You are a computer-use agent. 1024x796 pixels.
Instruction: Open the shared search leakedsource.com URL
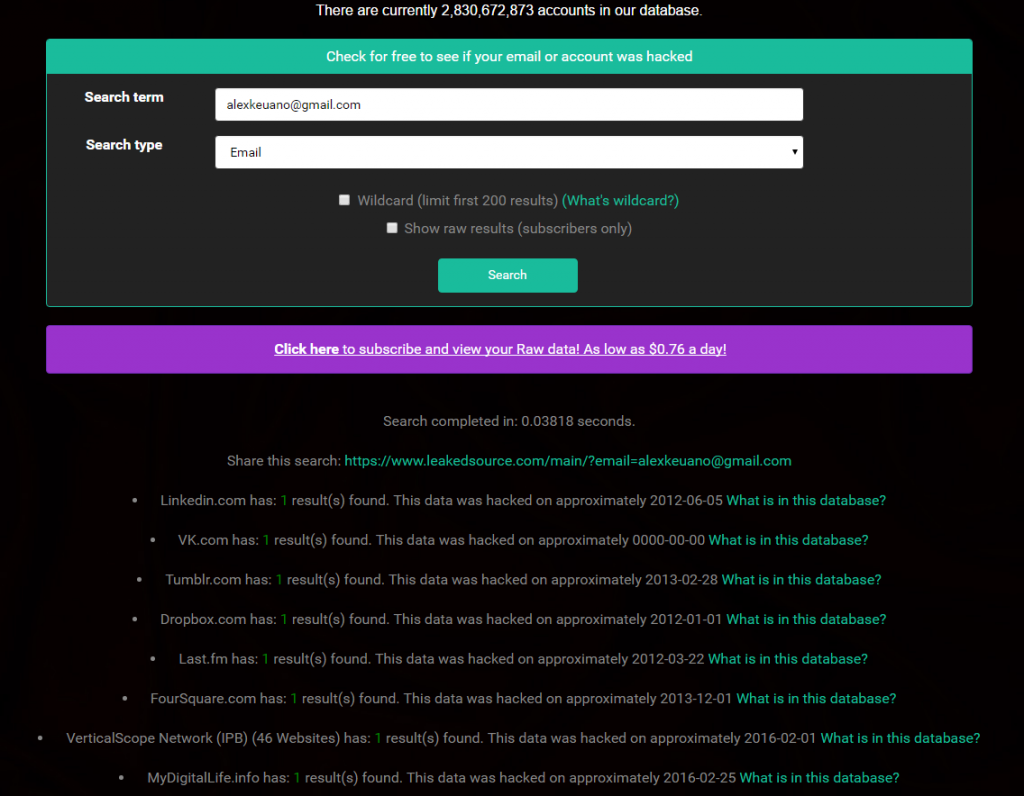click(568, 461)
